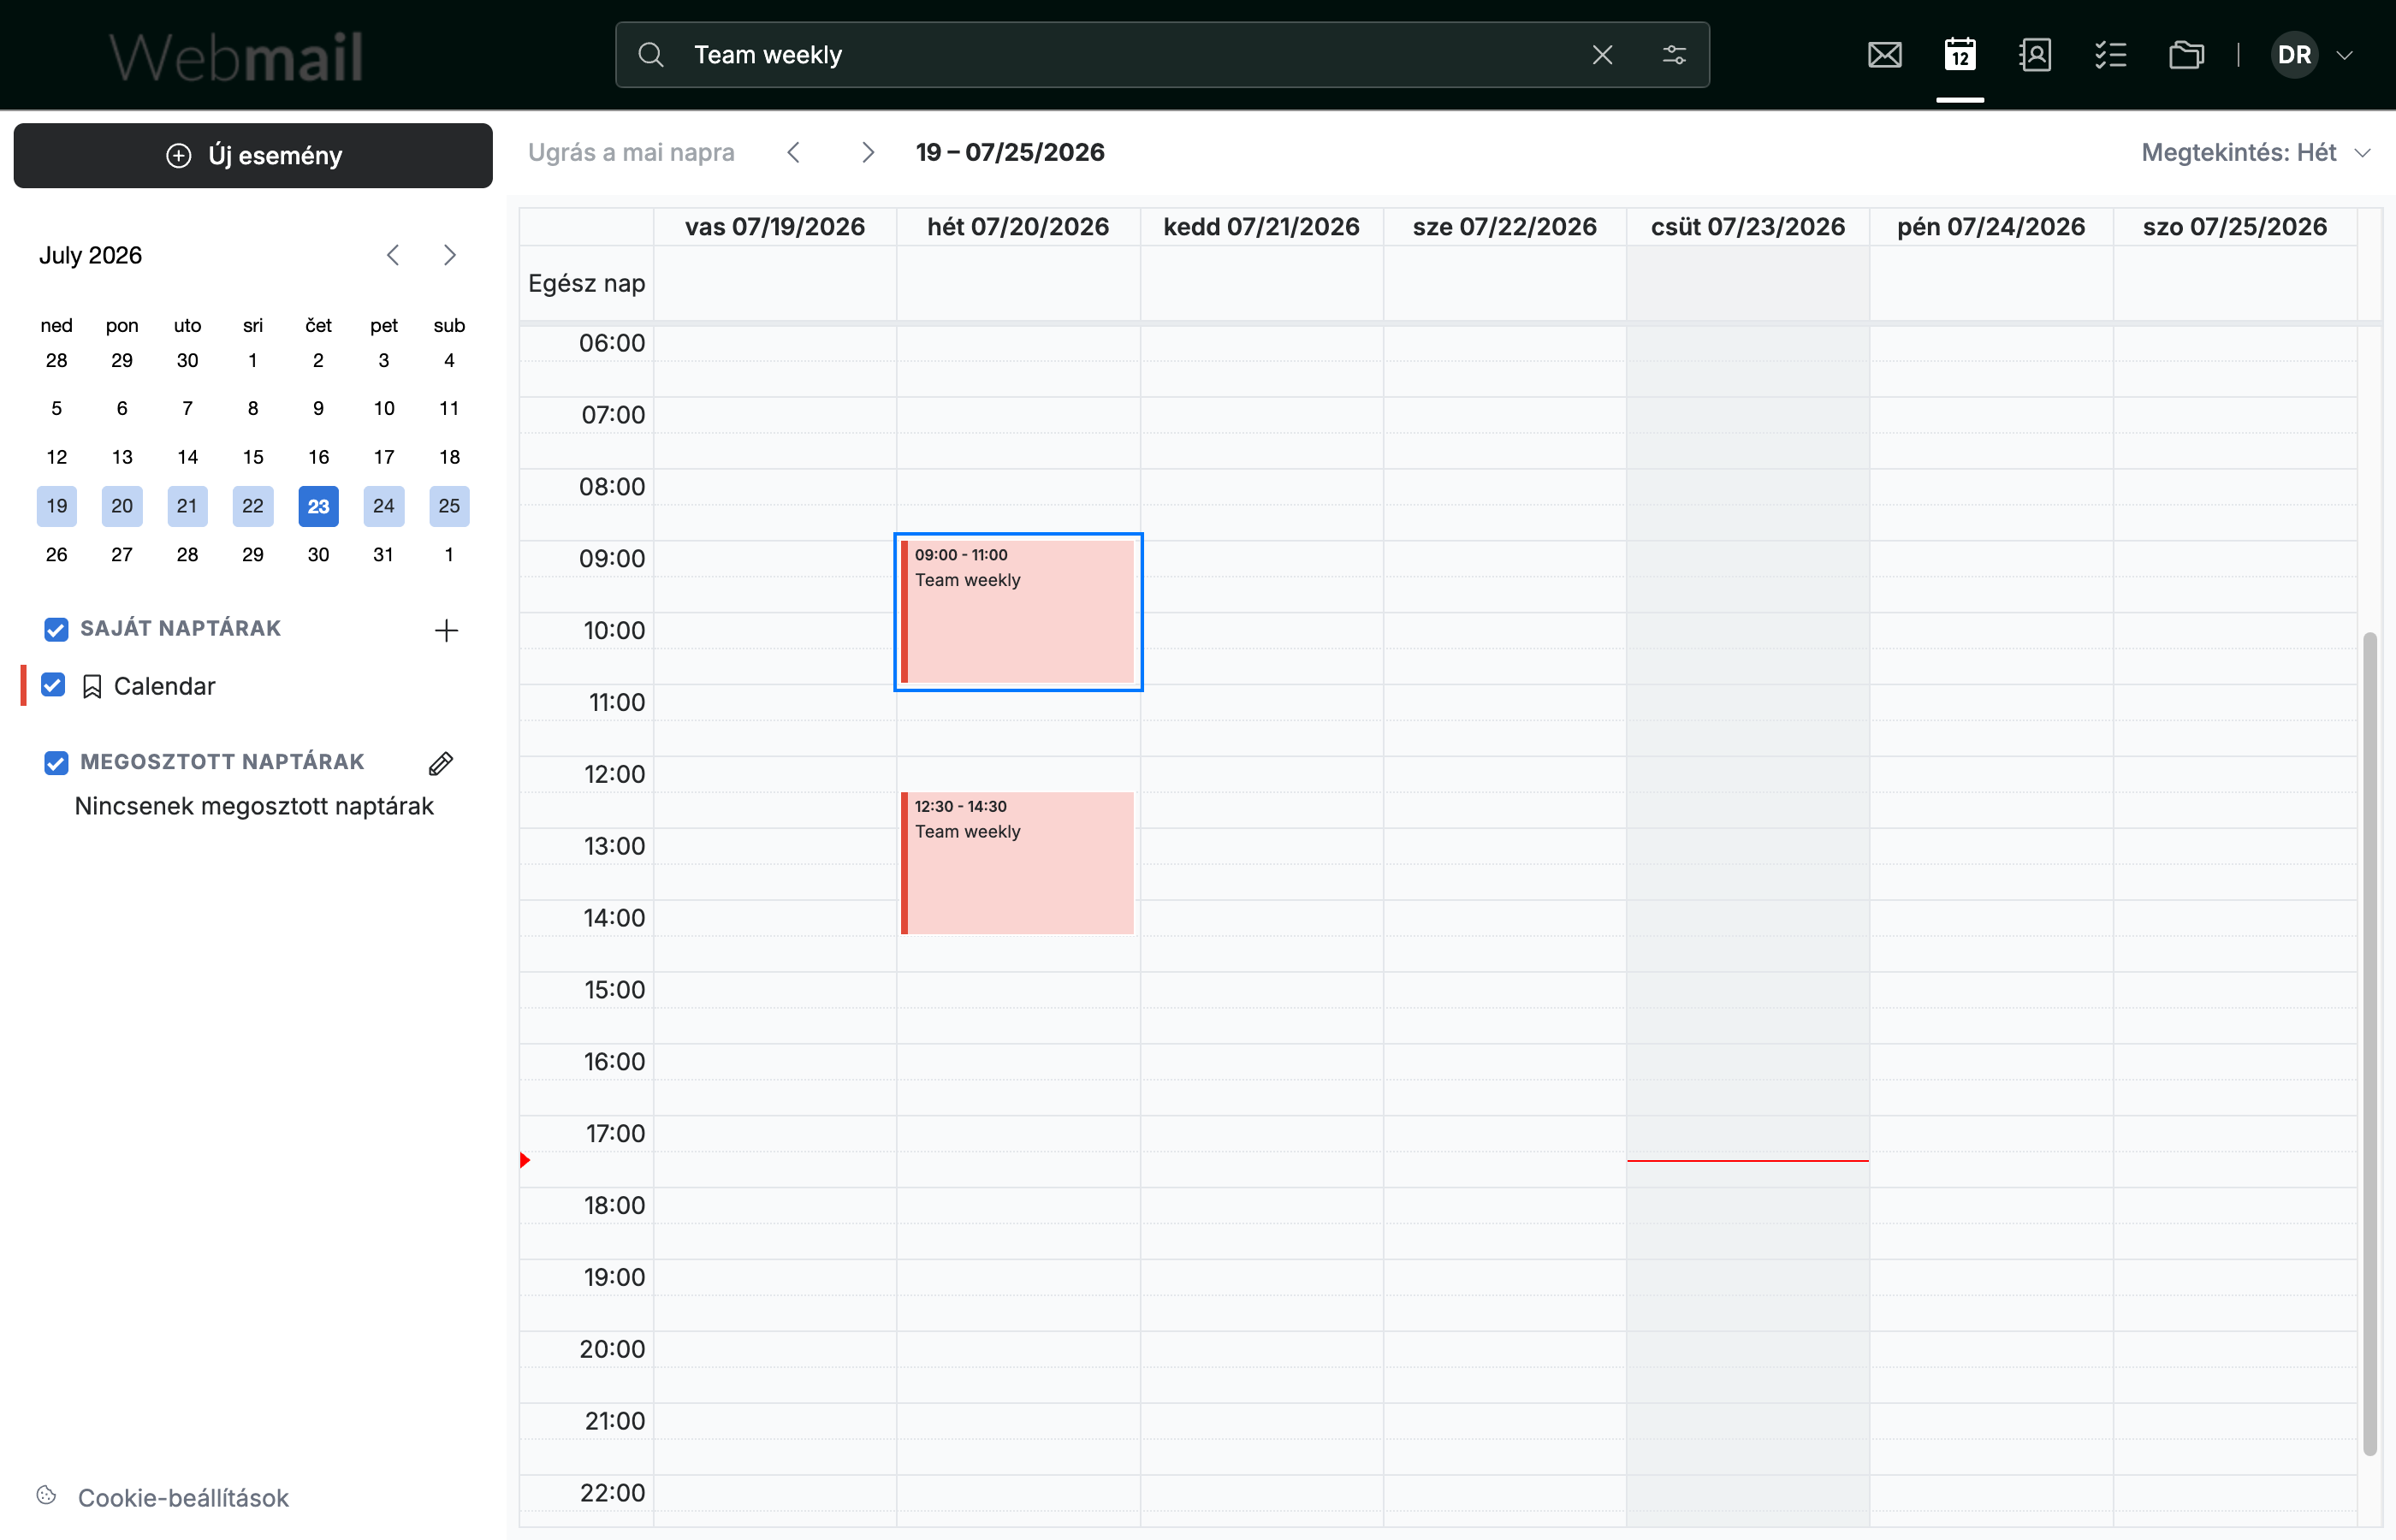The height and width of the screenshot is (1540, 2396).
Task: Click the Új esemény button
Action: [x=253, y=155]
